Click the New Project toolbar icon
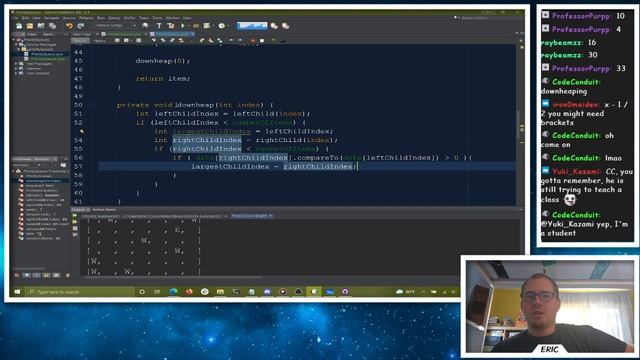Image resolution: width=640 pixels, height=360 pixels. point(30,26)
